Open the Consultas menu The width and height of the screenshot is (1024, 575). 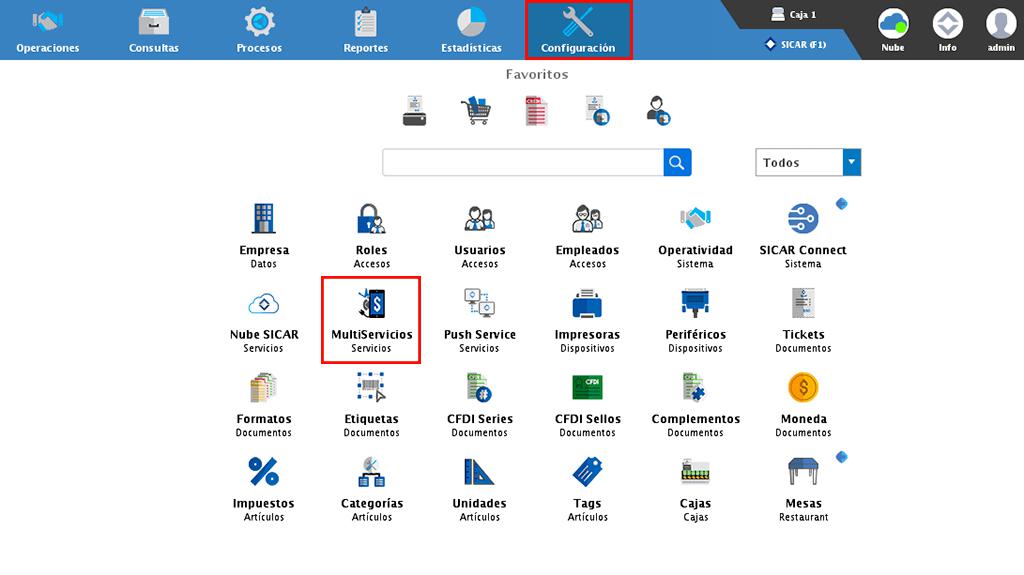(153, 30)
